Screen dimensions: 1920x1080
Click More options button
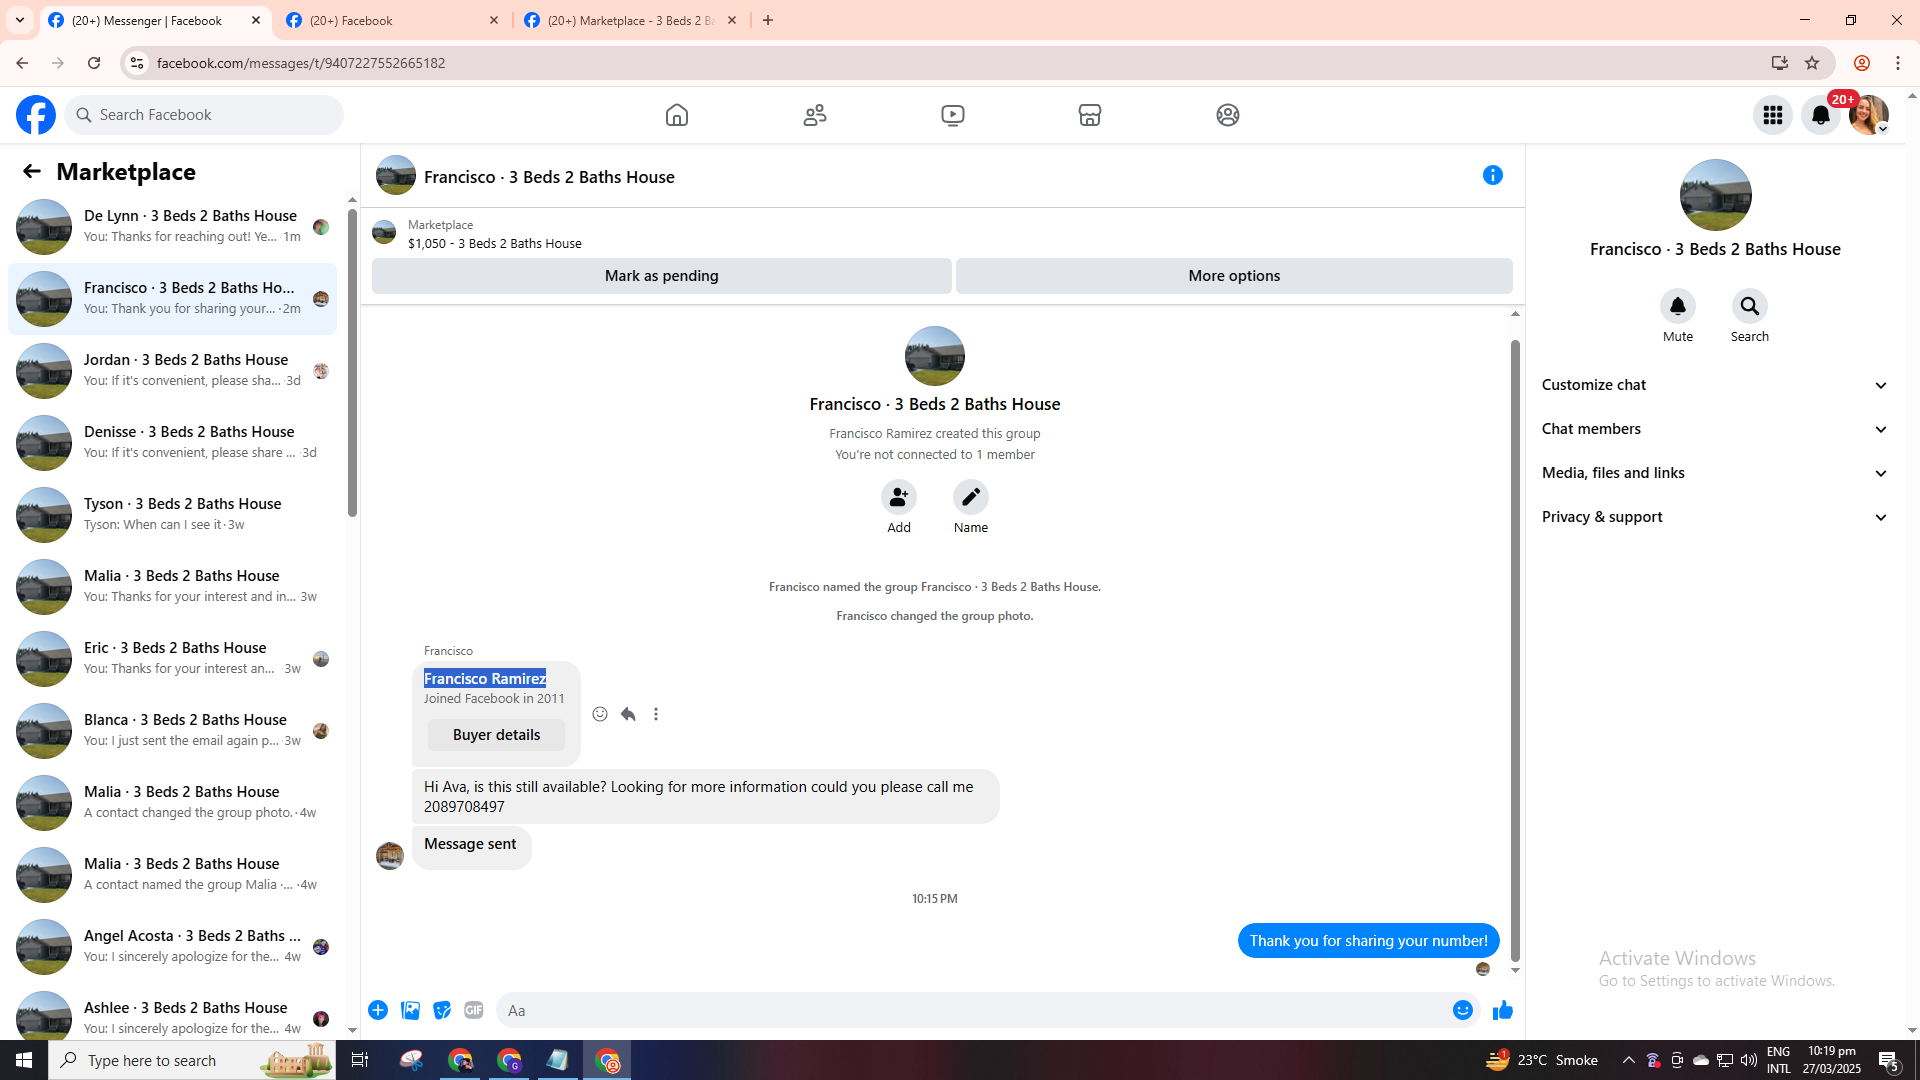(1234, 276)
